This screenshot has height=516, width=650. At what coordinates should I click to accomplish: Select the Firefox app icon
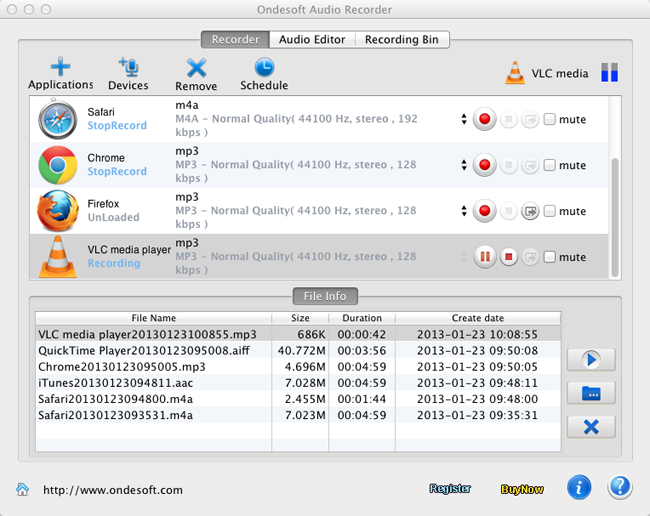[x=58, y=211]
